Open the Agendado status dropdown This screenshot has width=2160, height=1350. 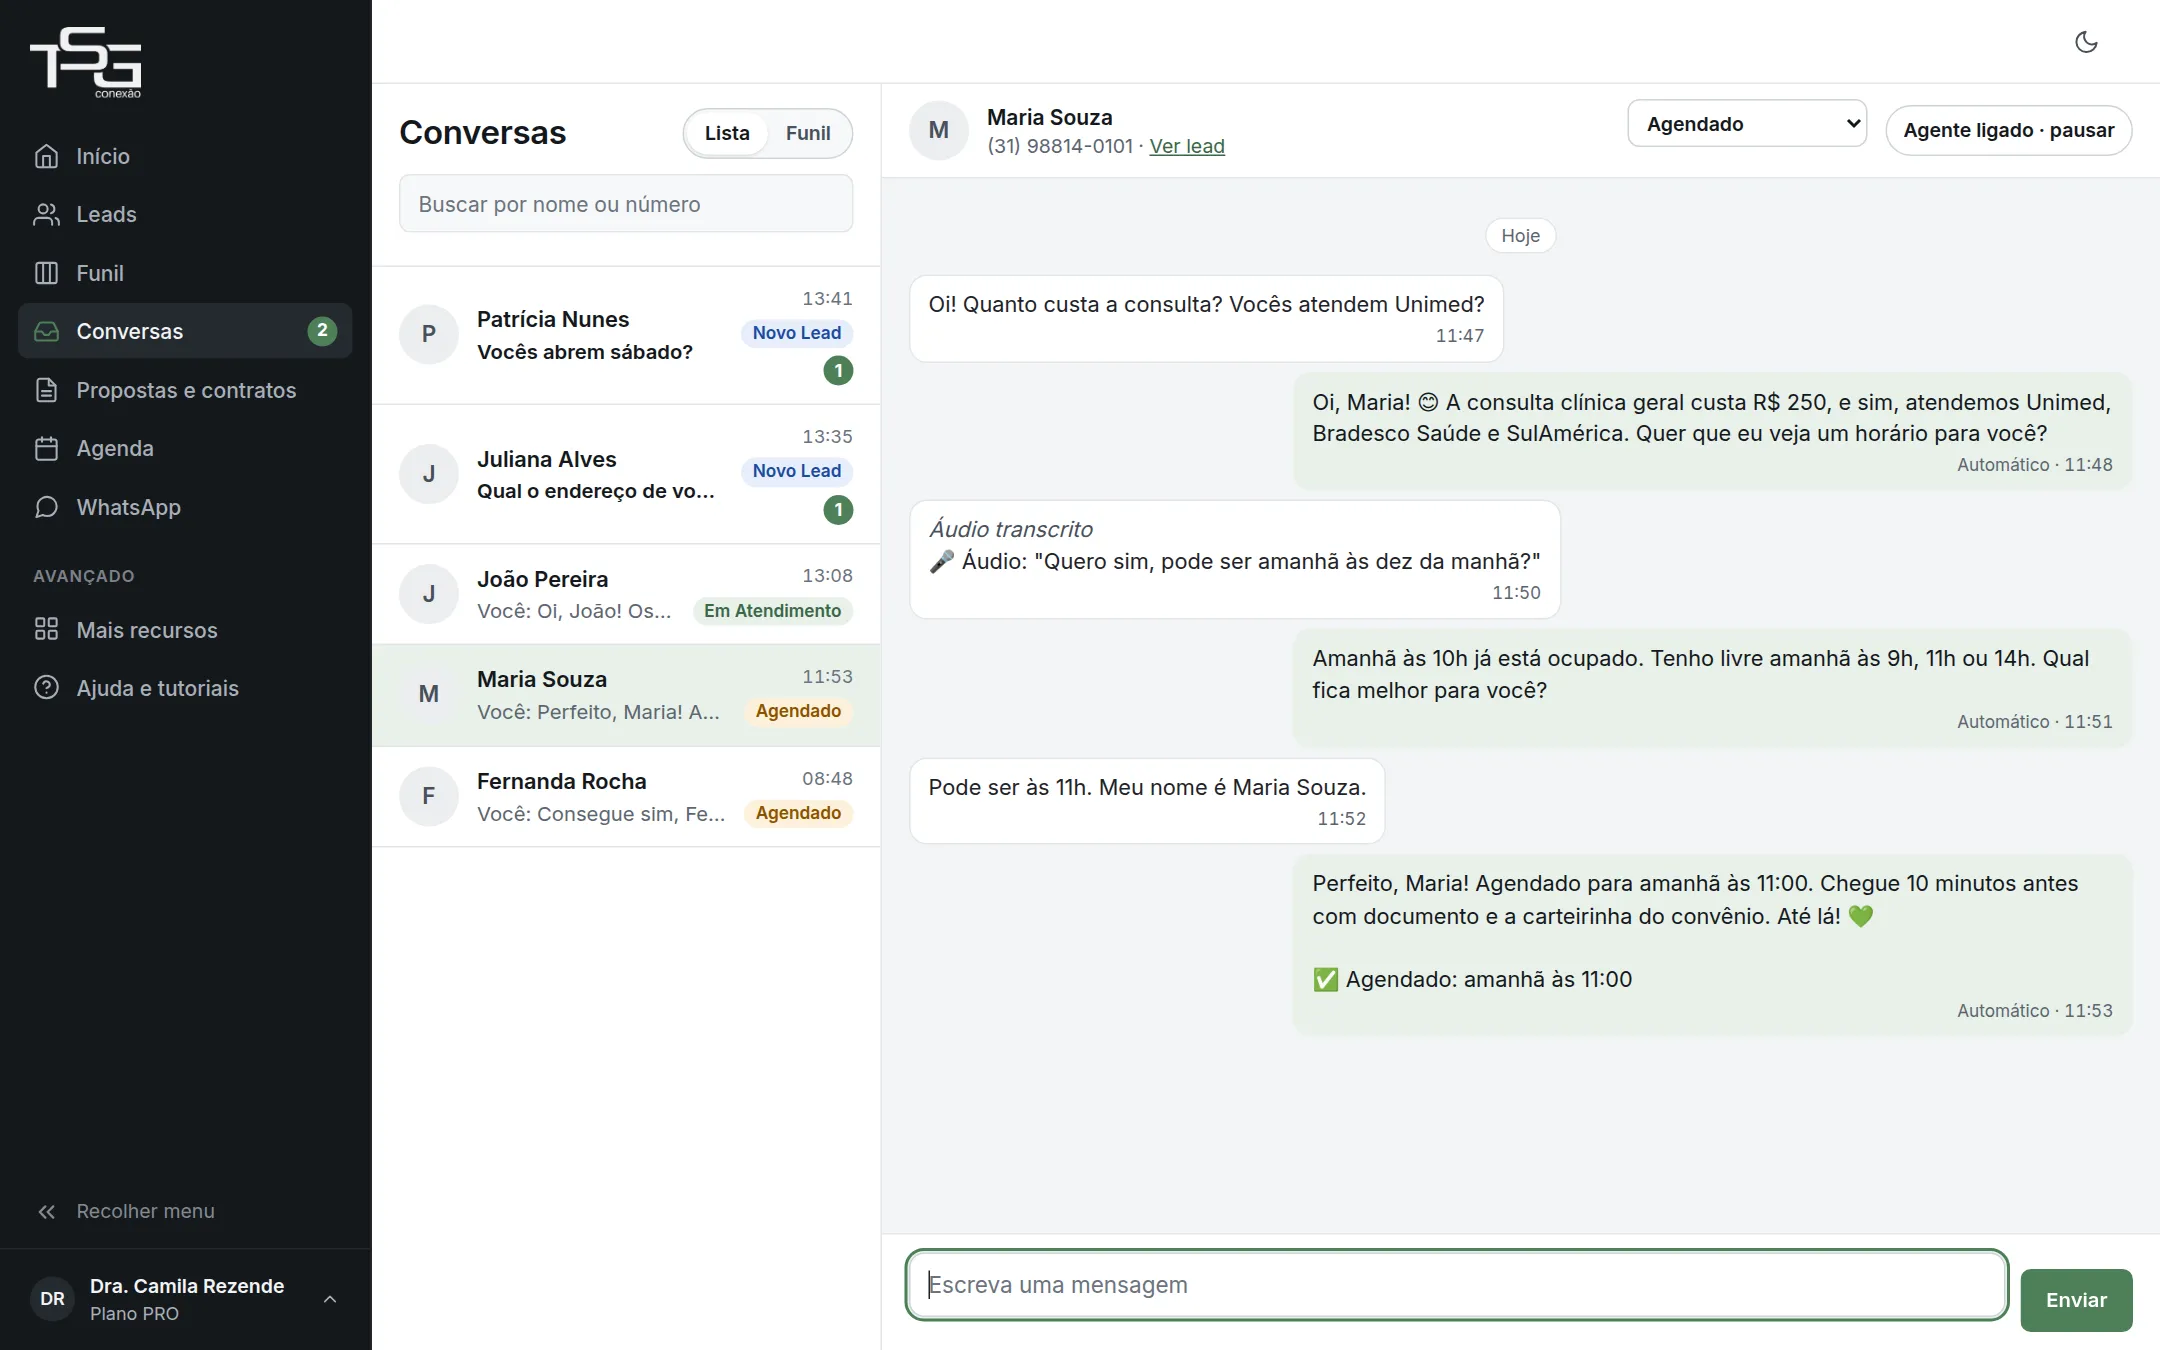1747,123
